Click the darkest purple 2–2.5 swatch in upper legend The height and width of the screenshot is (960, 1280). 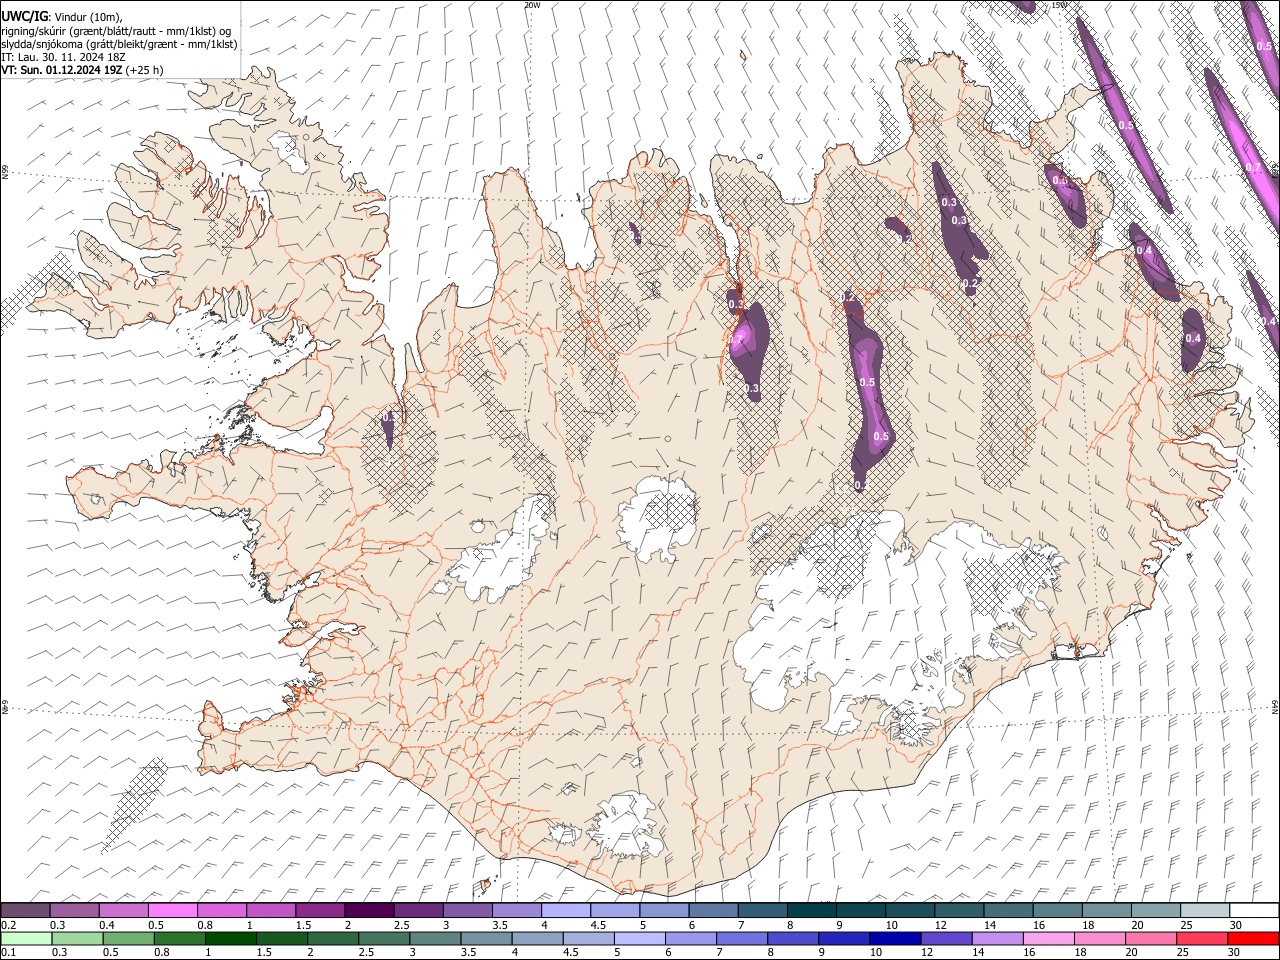(369, 910)
